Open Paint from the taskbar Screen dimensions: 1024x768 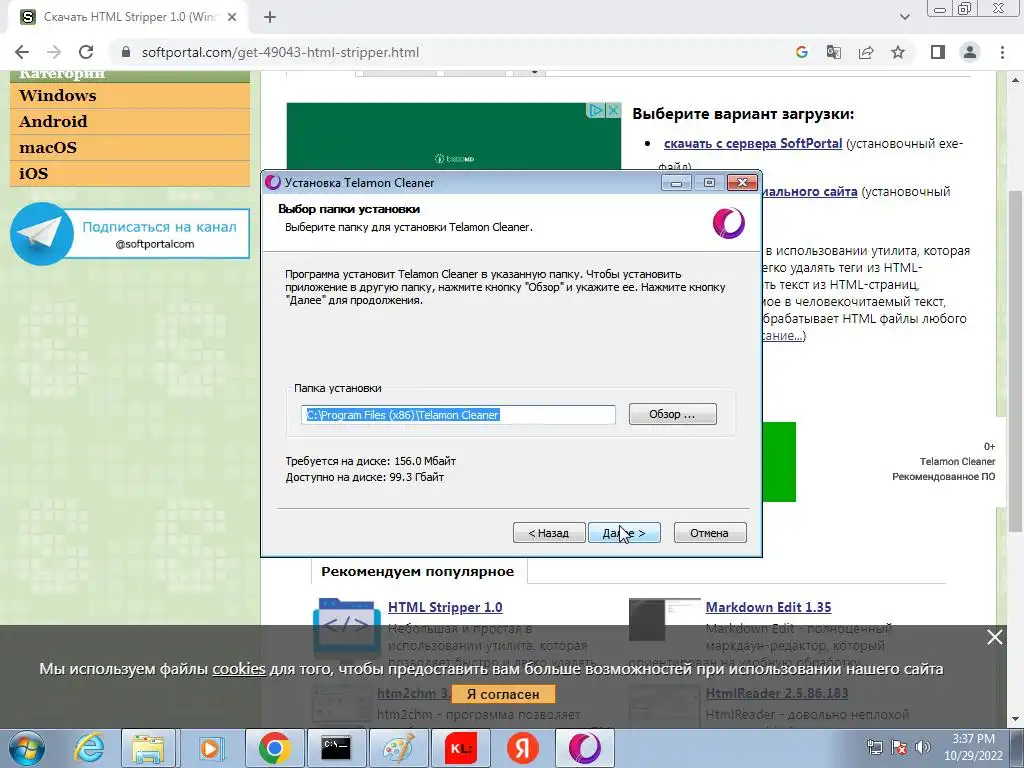tap(398, 748)
